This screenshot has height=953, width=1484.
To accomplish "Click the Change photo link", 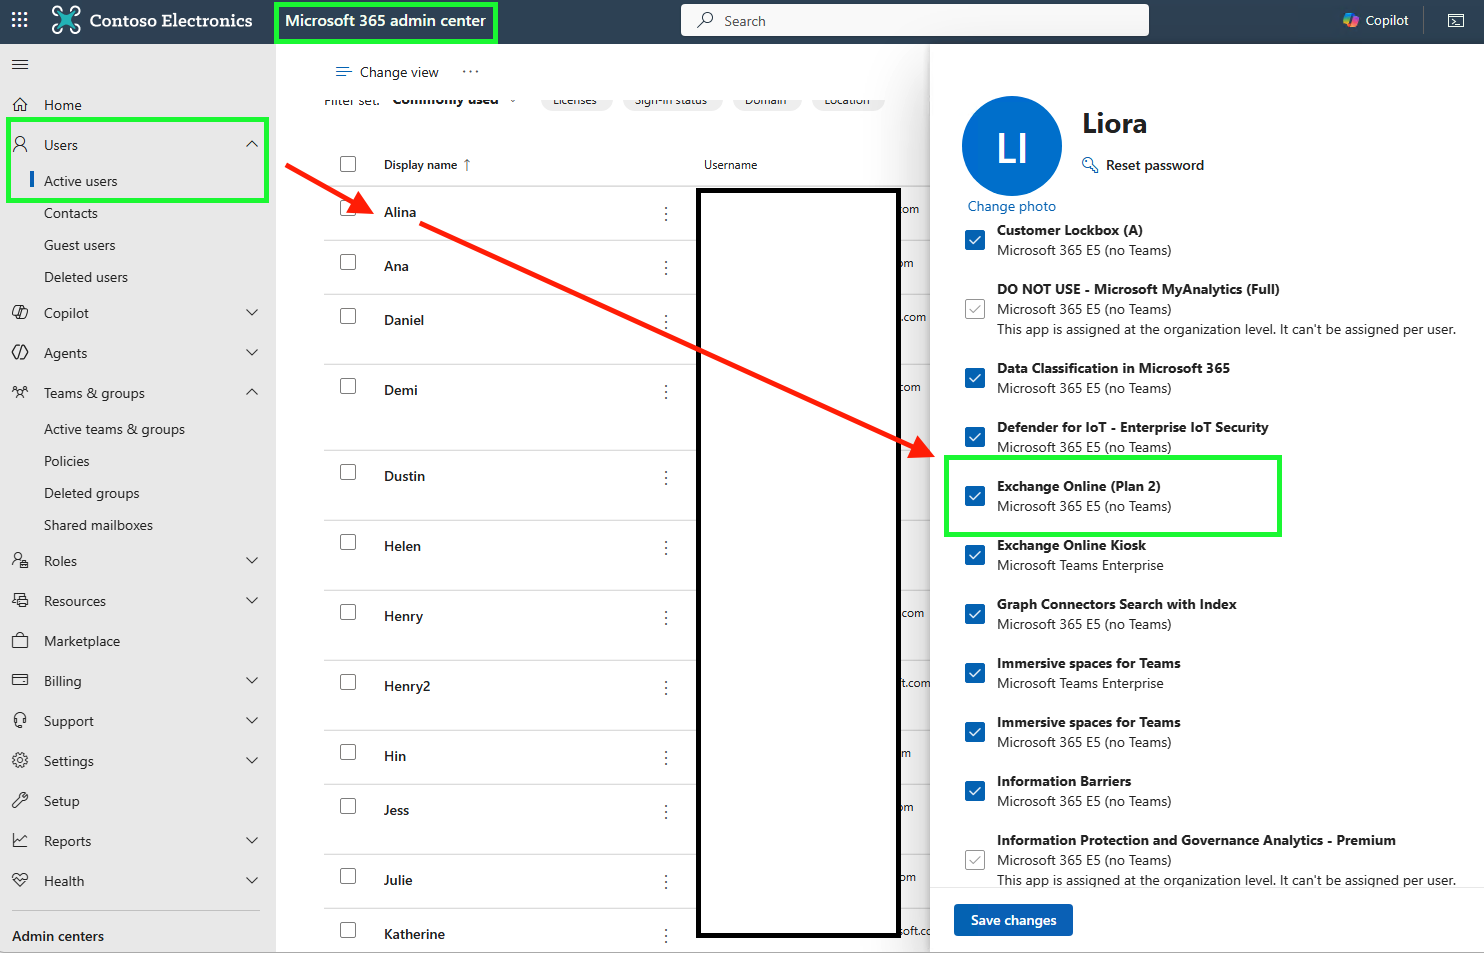I will [1011, 206].
